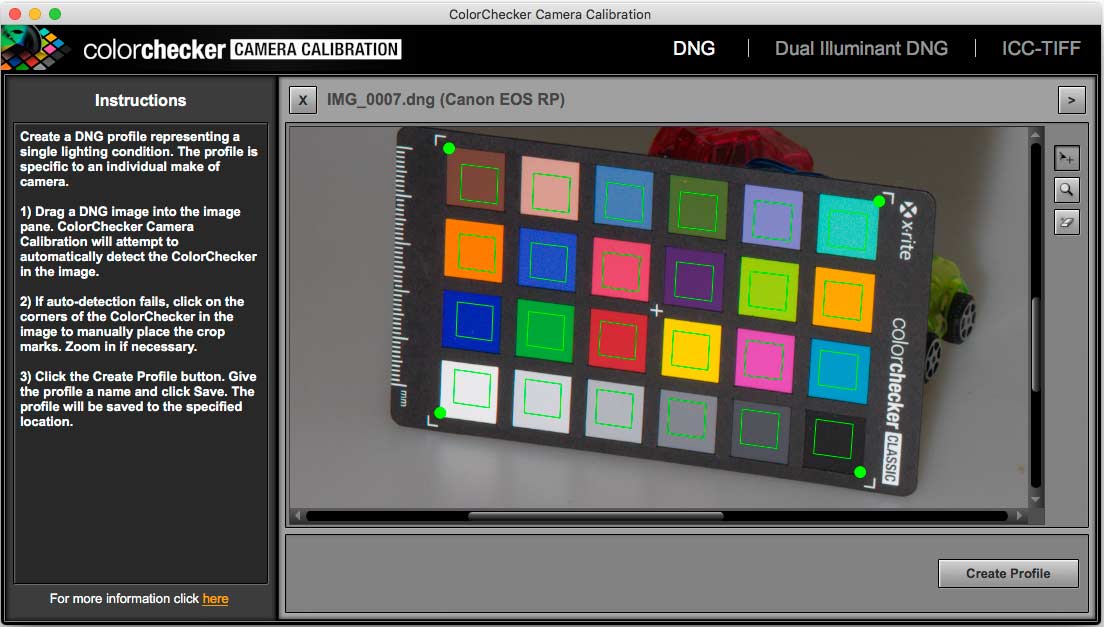This screenshot has width=1104, height=627.
Task: Click the horizontal scrollbar thumb
Action: click(596, 516)
